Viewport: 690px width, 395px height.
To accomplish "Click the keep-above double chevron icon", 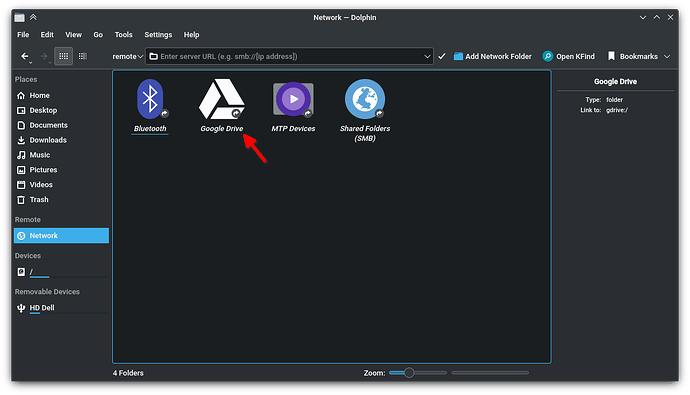I will point(33,18).
